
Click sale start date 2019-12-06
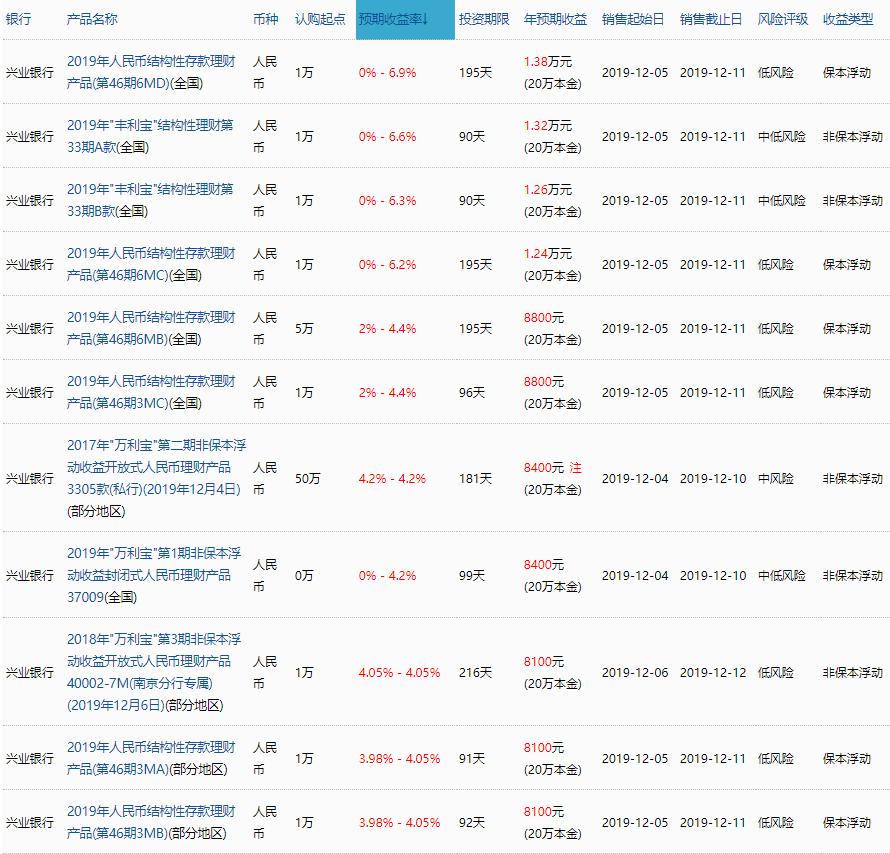click(x=635, y=673)
